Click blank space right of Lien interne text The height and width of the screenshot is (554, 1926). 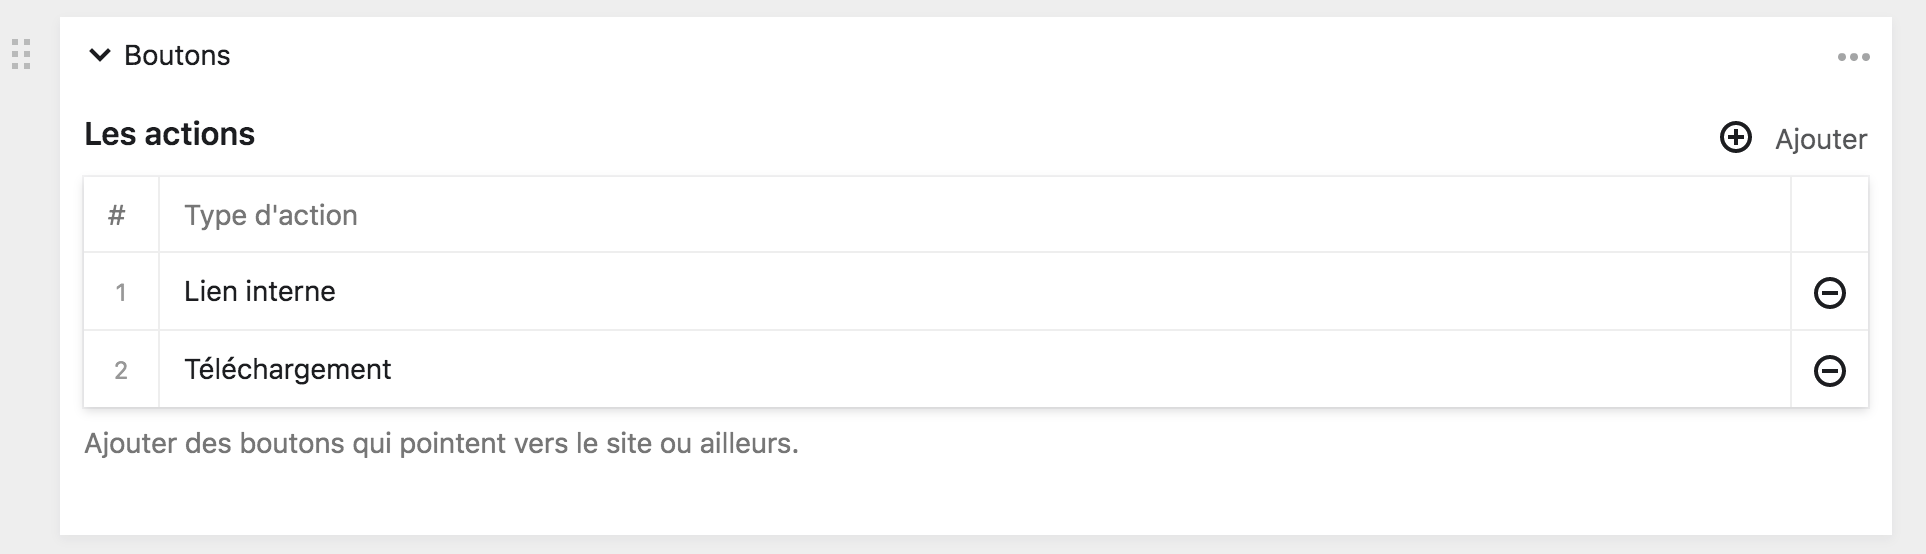[1000, 292]
